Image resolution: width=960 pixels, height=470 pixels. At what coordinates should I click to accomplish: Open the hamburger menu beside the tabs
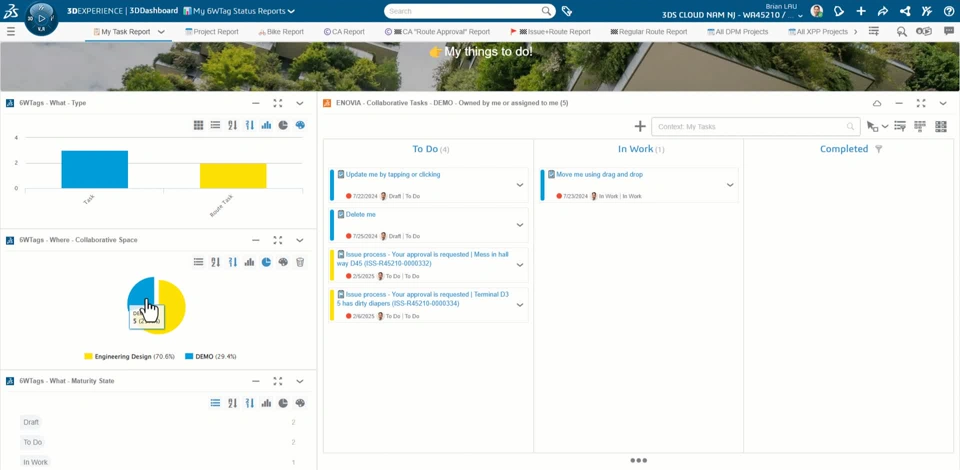pos(11,32)
